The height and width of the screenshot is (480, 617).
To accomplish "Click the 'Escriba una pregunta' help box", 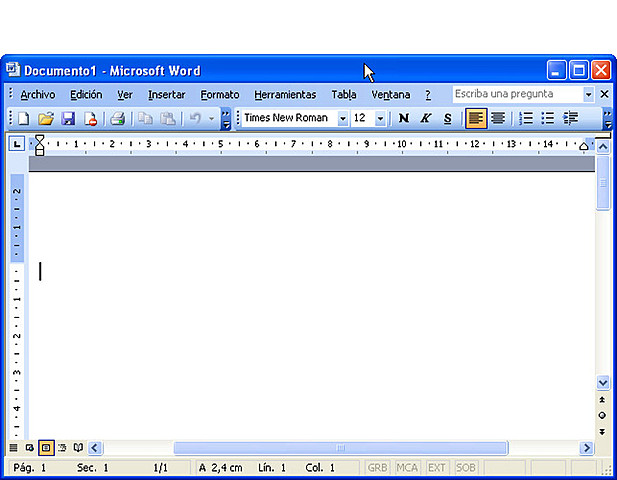I will click(x=518, y=94).
